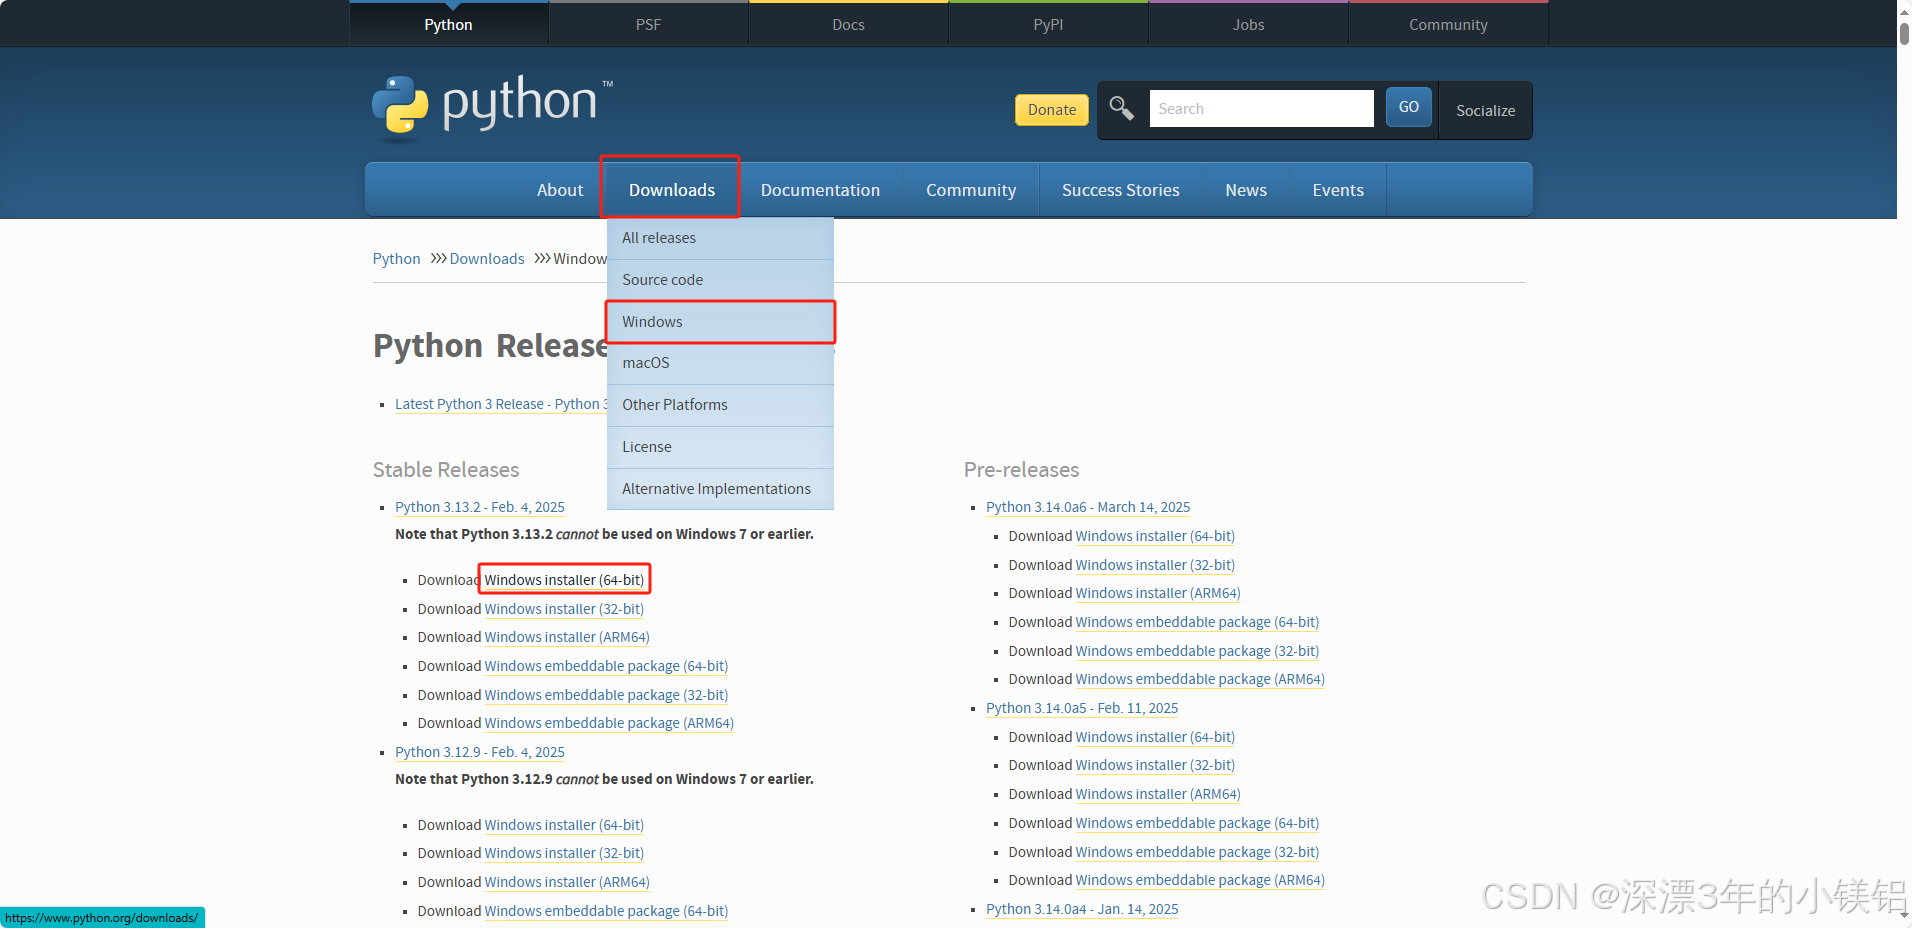Open the Python 3.12.9 - Feb. 4, 2025 link

(480, 752)
